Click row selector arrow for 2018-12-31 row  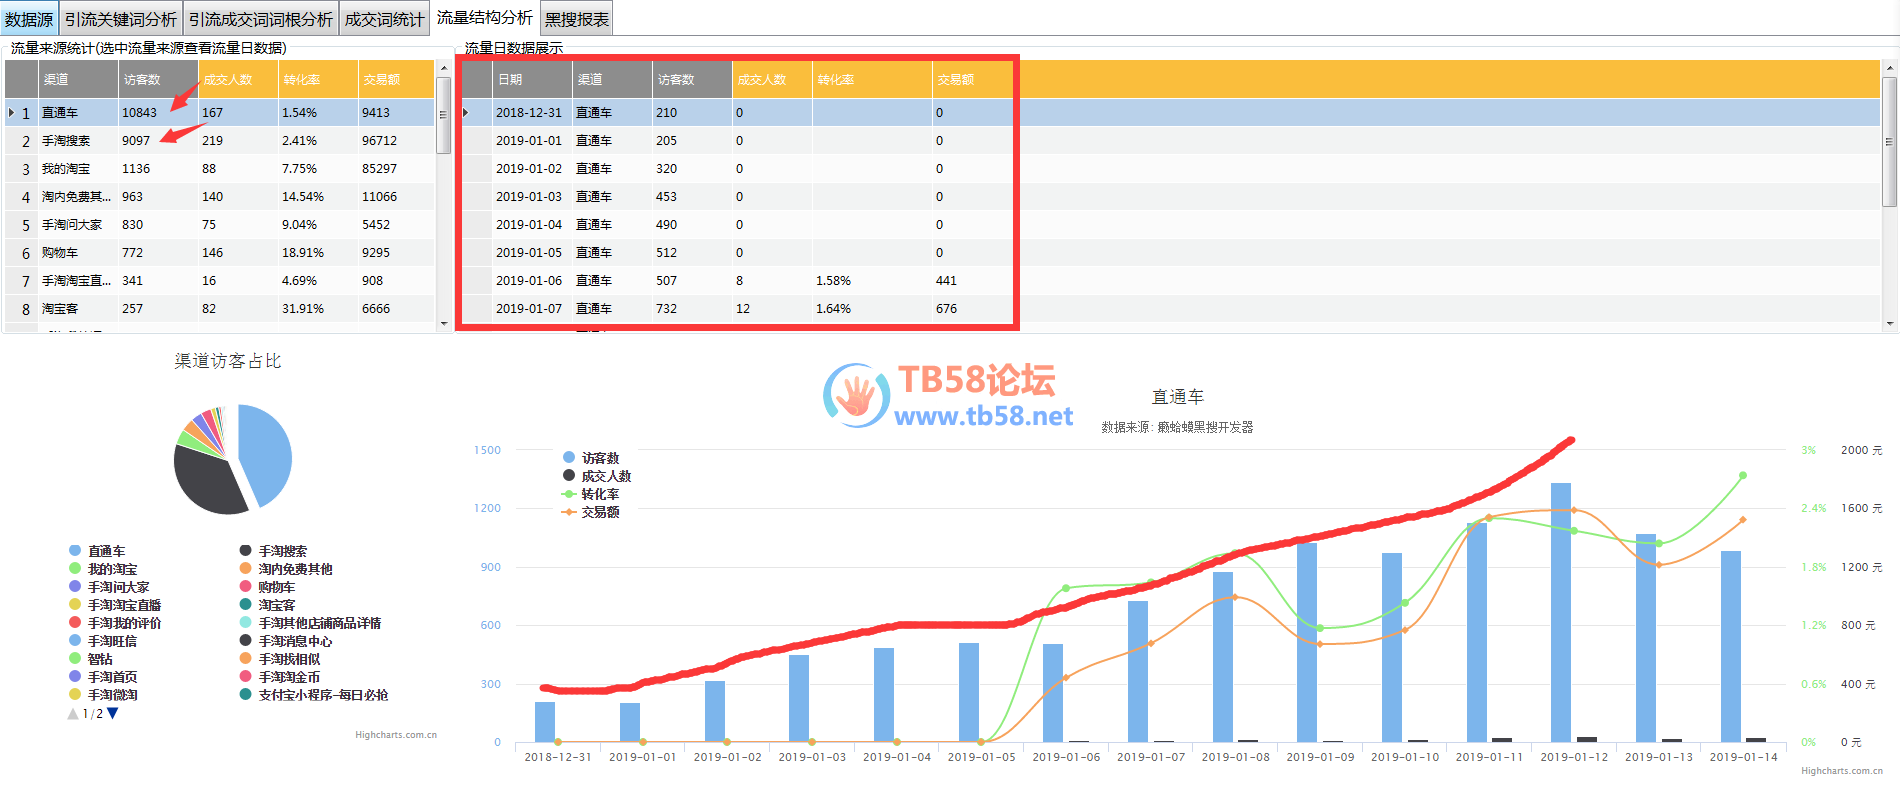(466, 113)
